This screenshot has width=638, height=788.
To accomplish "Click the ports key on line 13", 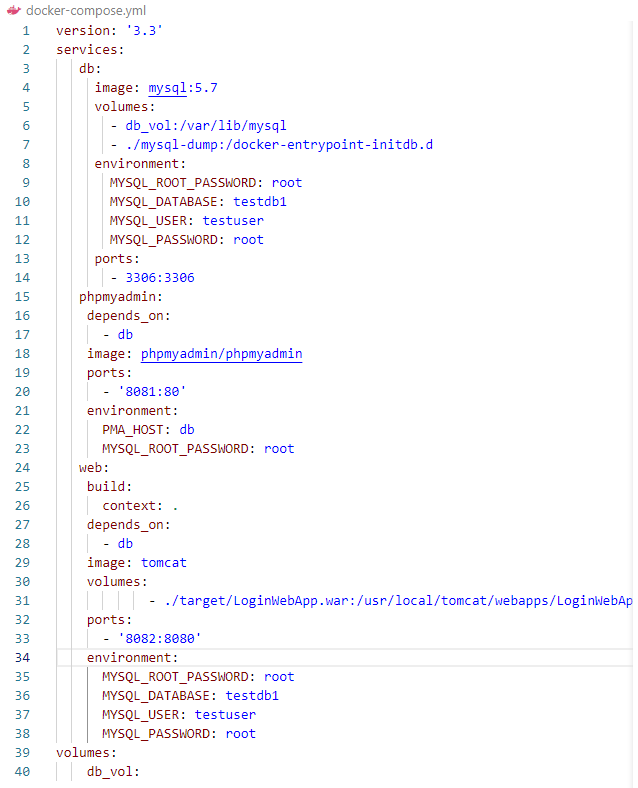I will pyautogui.click(x=114, y=259).
